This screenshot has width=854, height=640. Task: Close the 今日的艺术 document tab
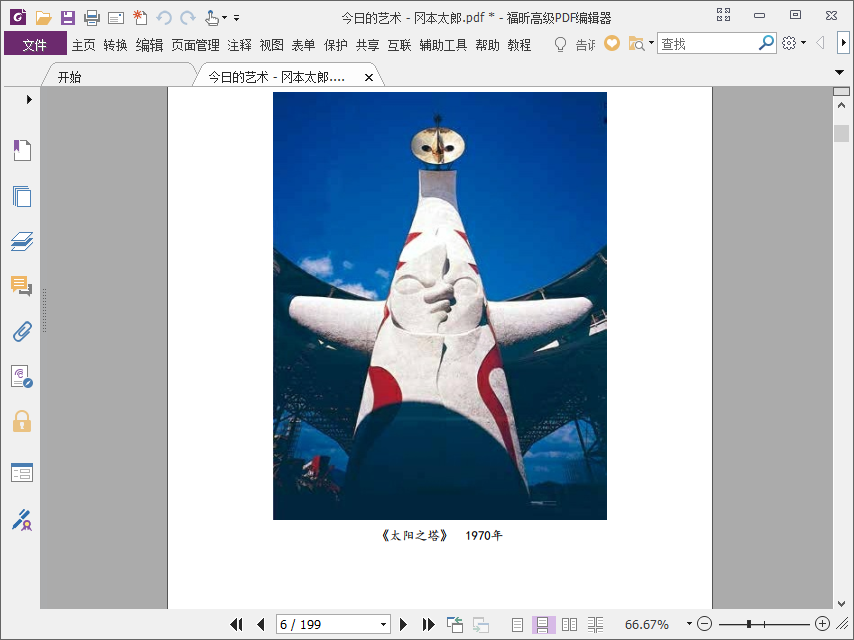coord(369,77)
